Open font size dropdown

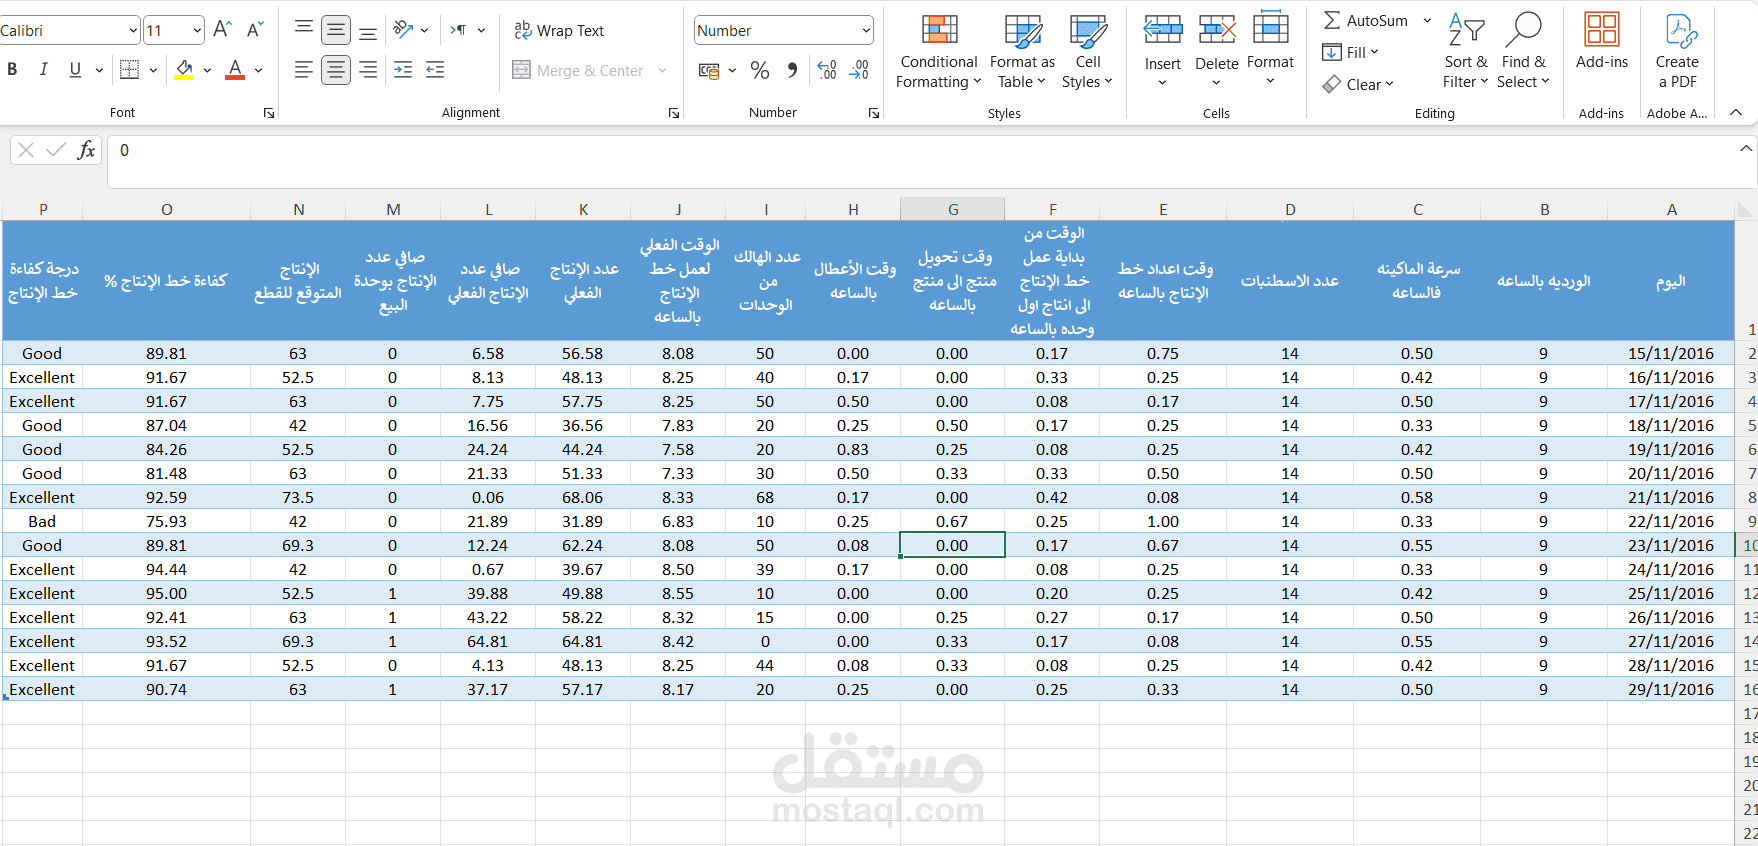[x=197, y=31]
